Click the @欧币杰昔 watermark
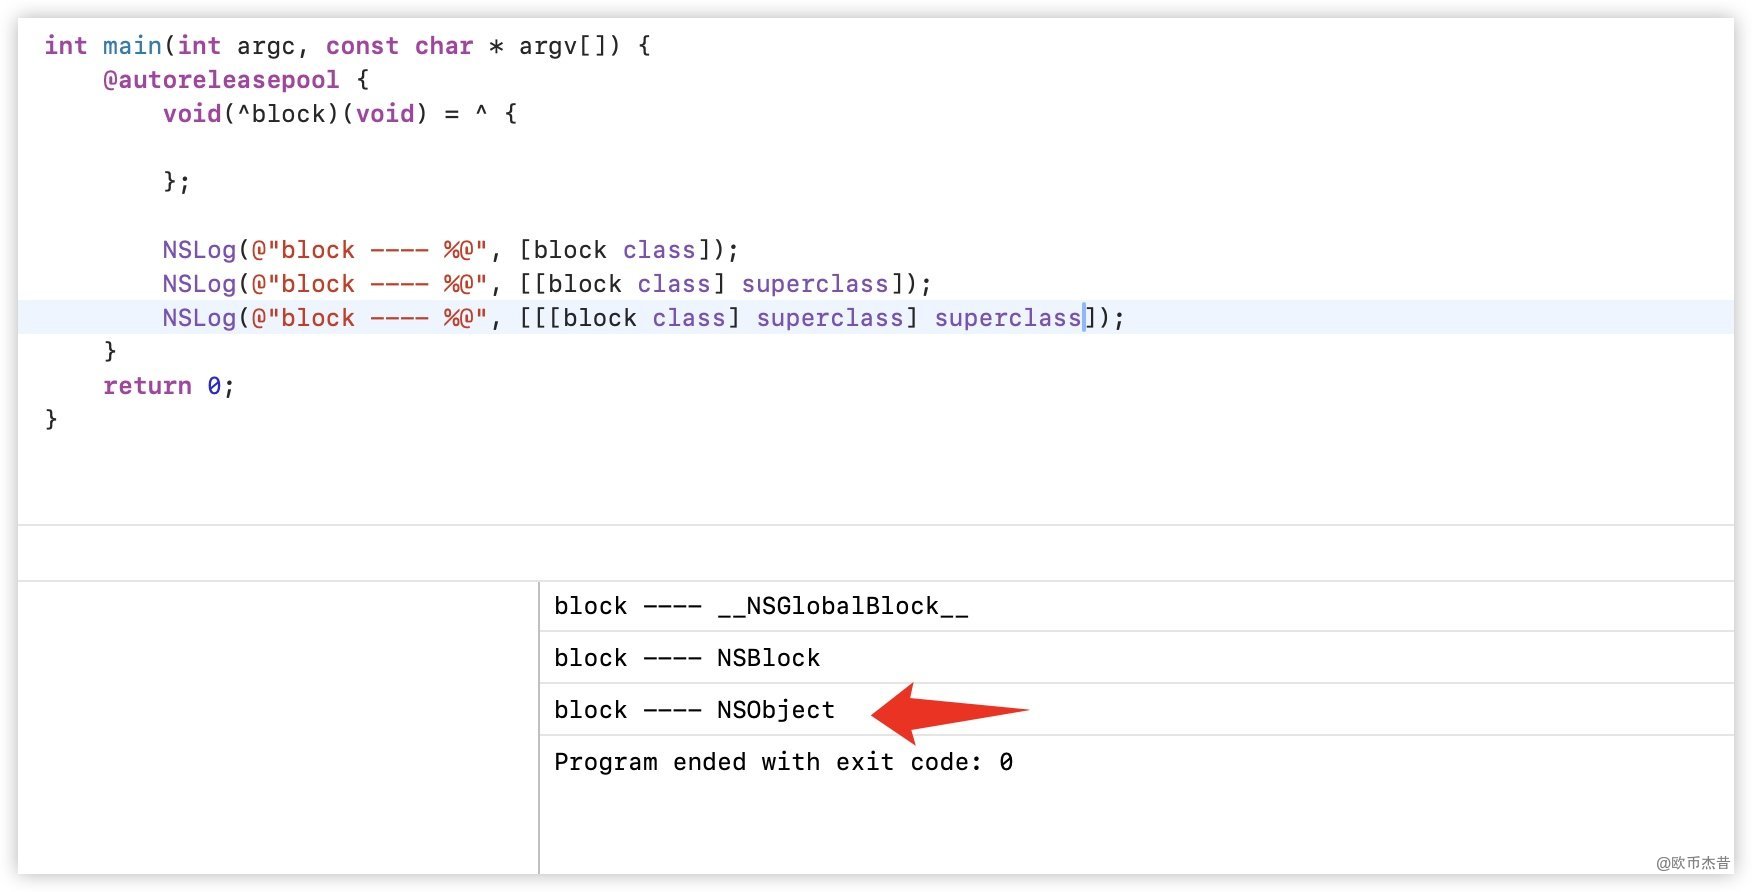 pos(1692,862)
